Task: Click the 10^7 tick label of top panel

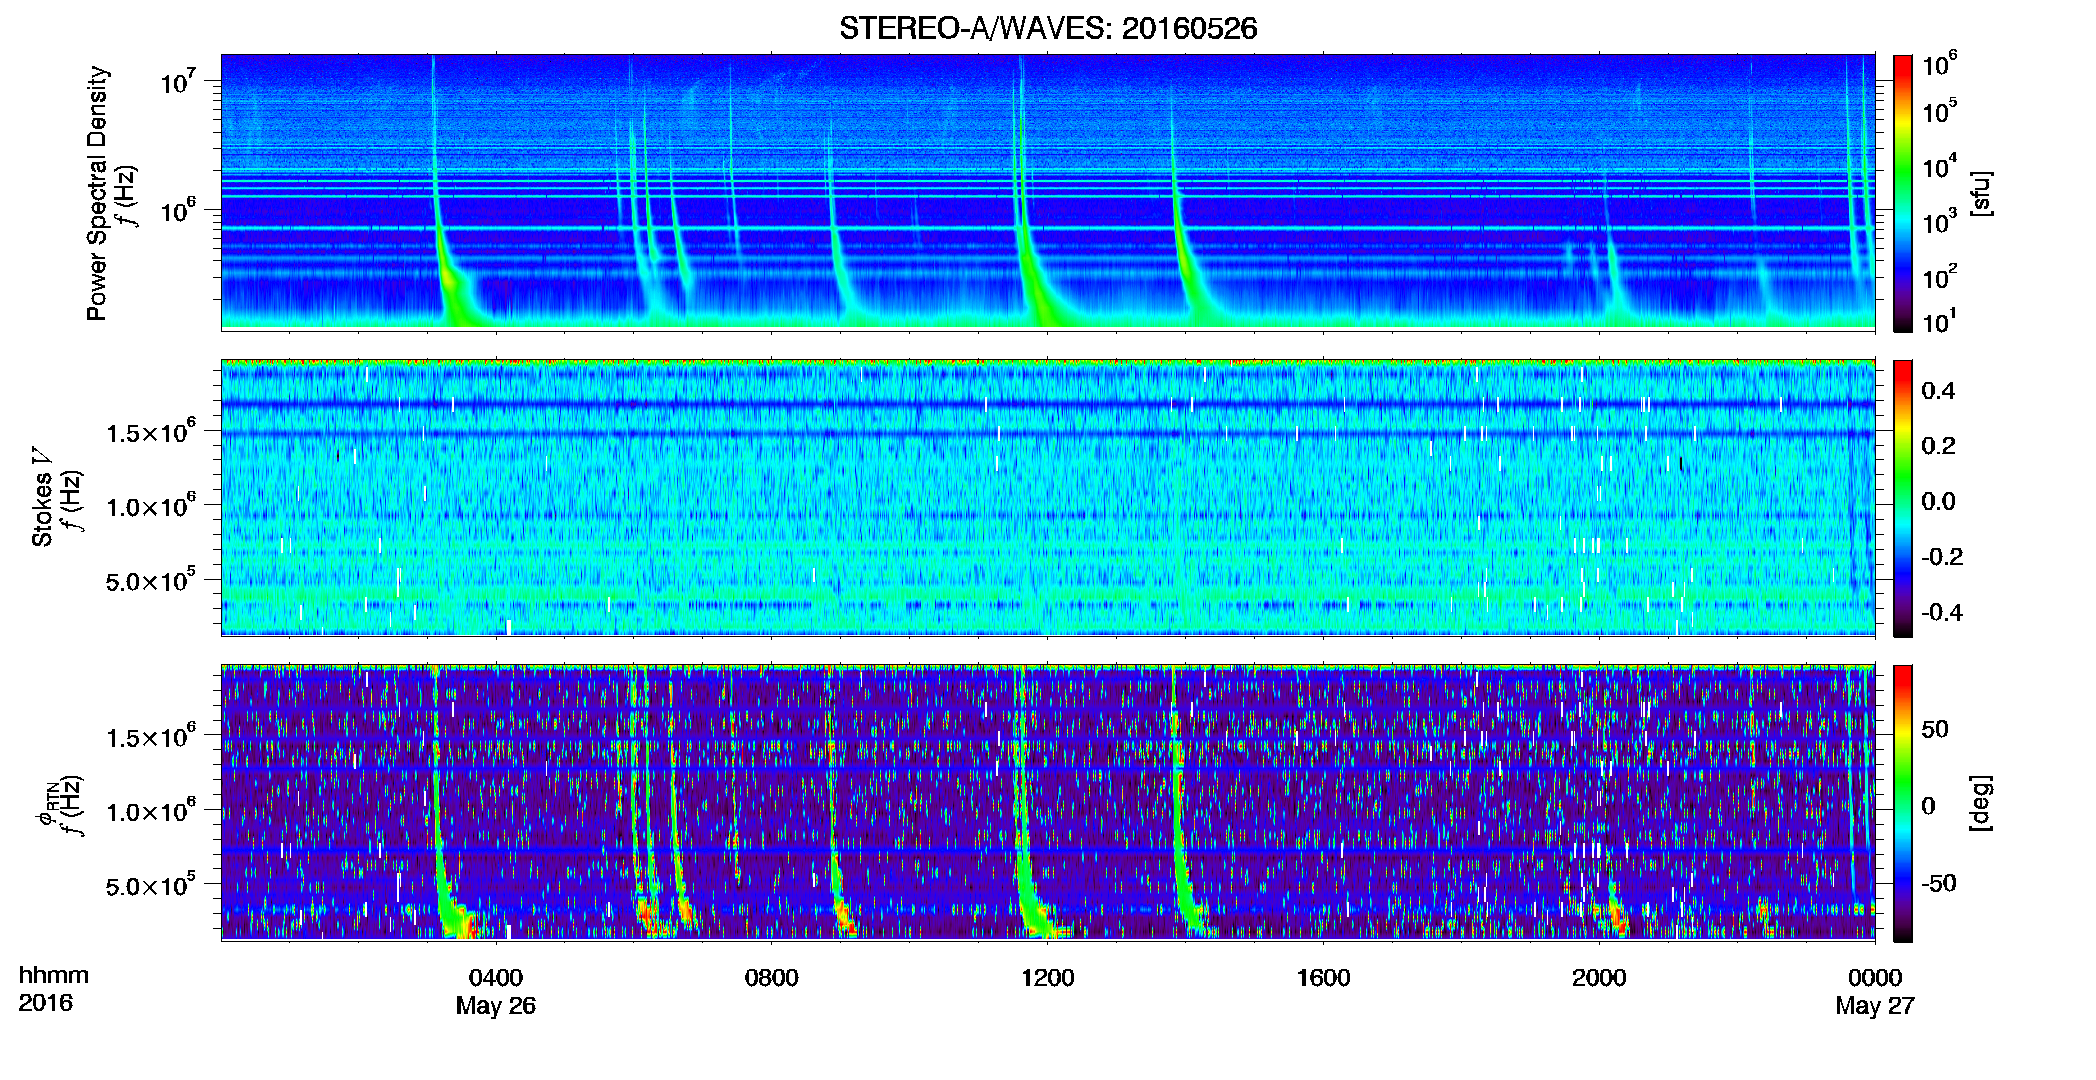Action: (x=180, y=80)
